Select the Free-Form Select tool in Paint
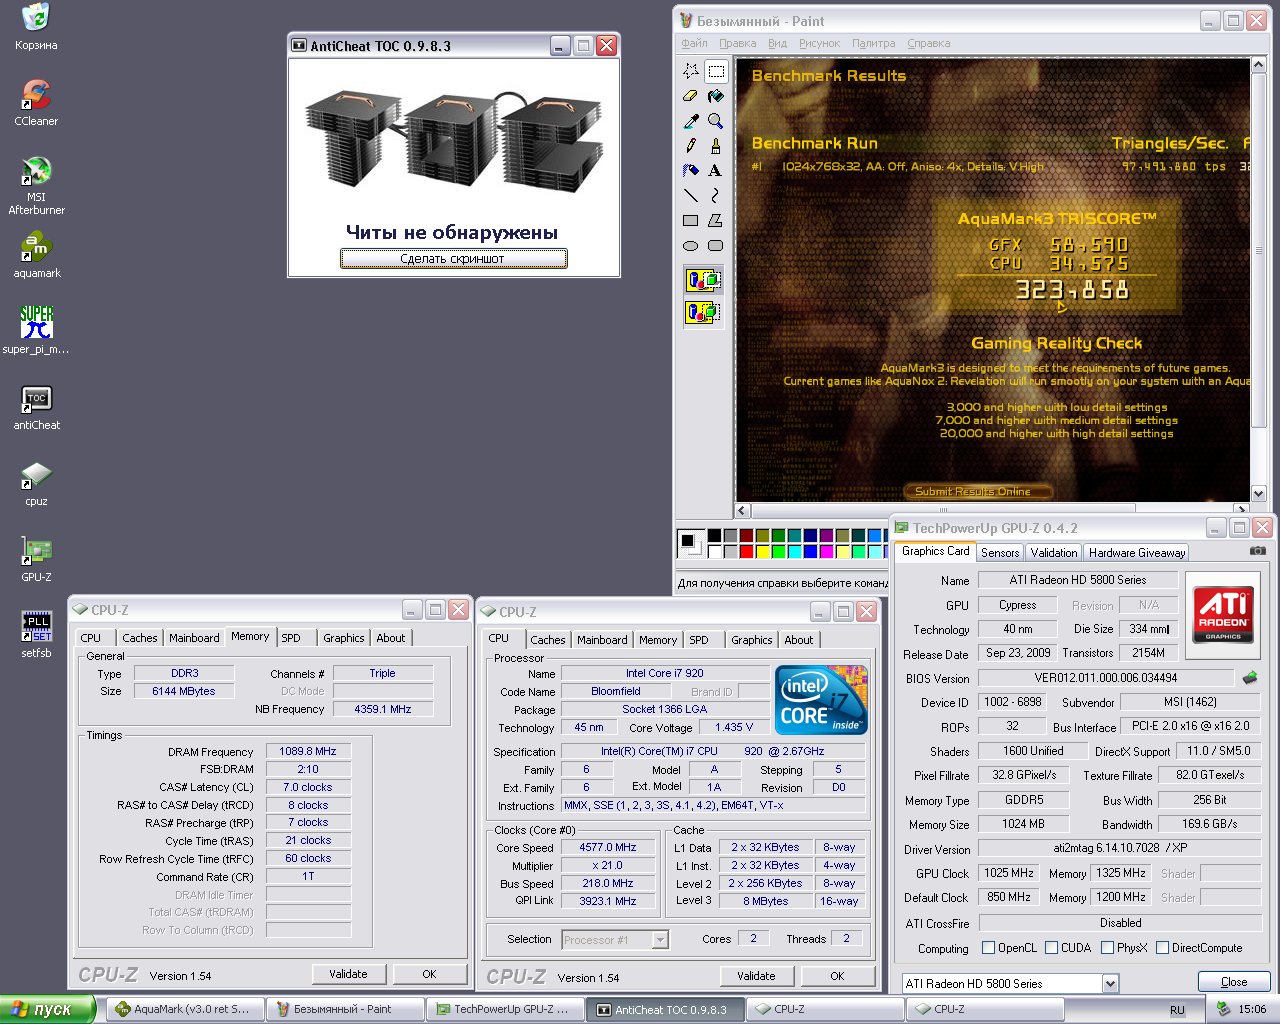1280x1024 pixels. point(691,71)
